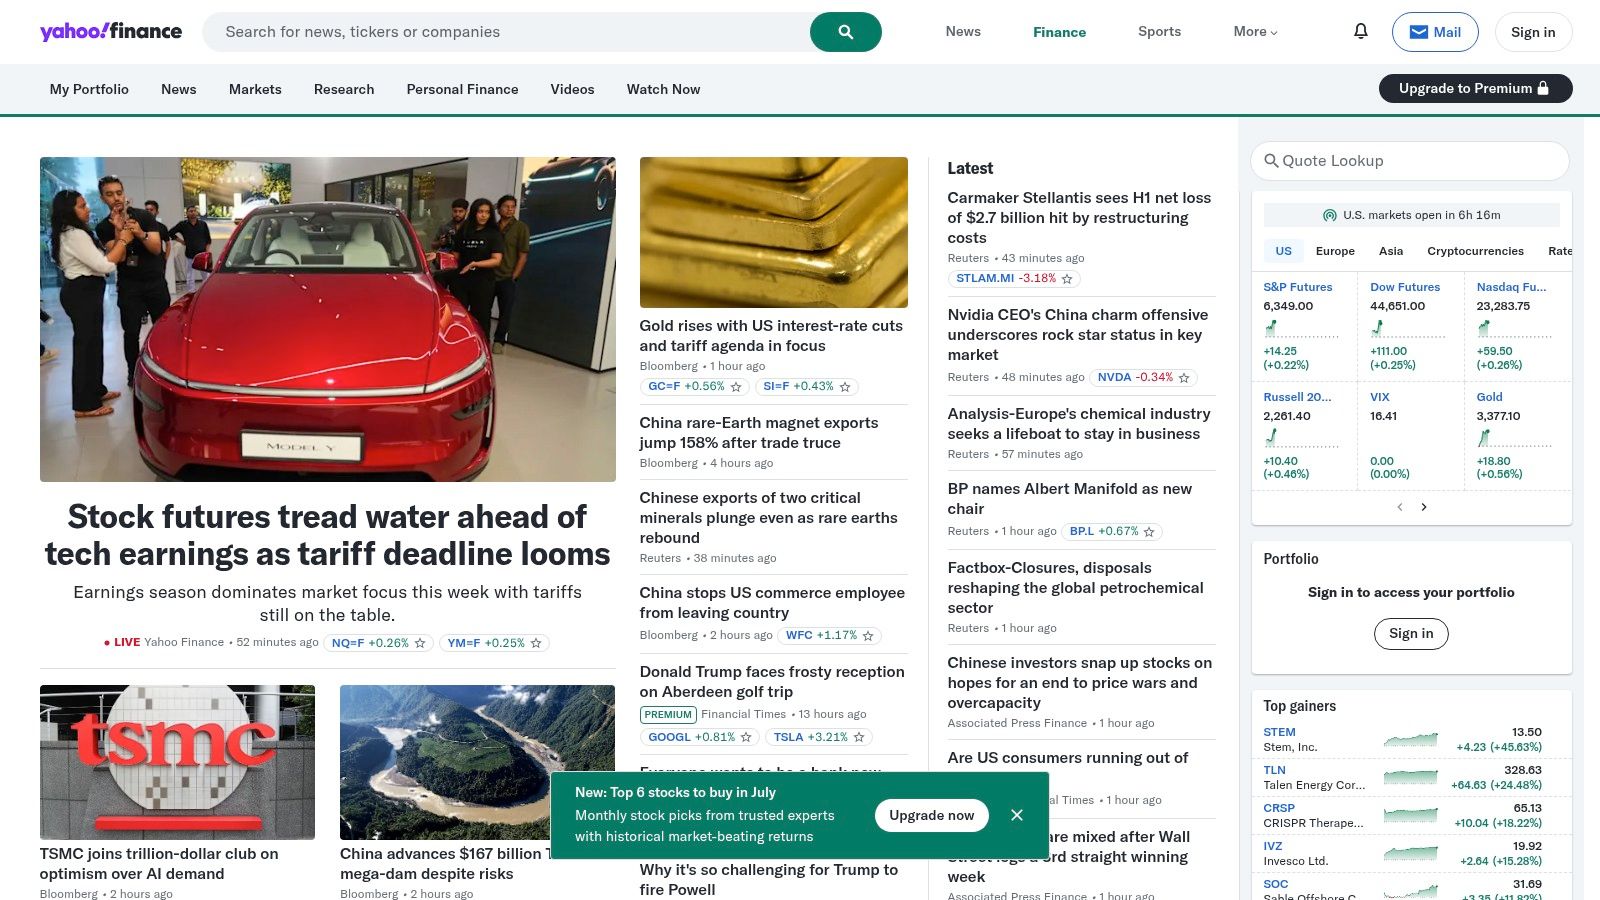1600x900 pixels.
Task: Click the Nasdaq Futures index name
Action: (1511, 287)
